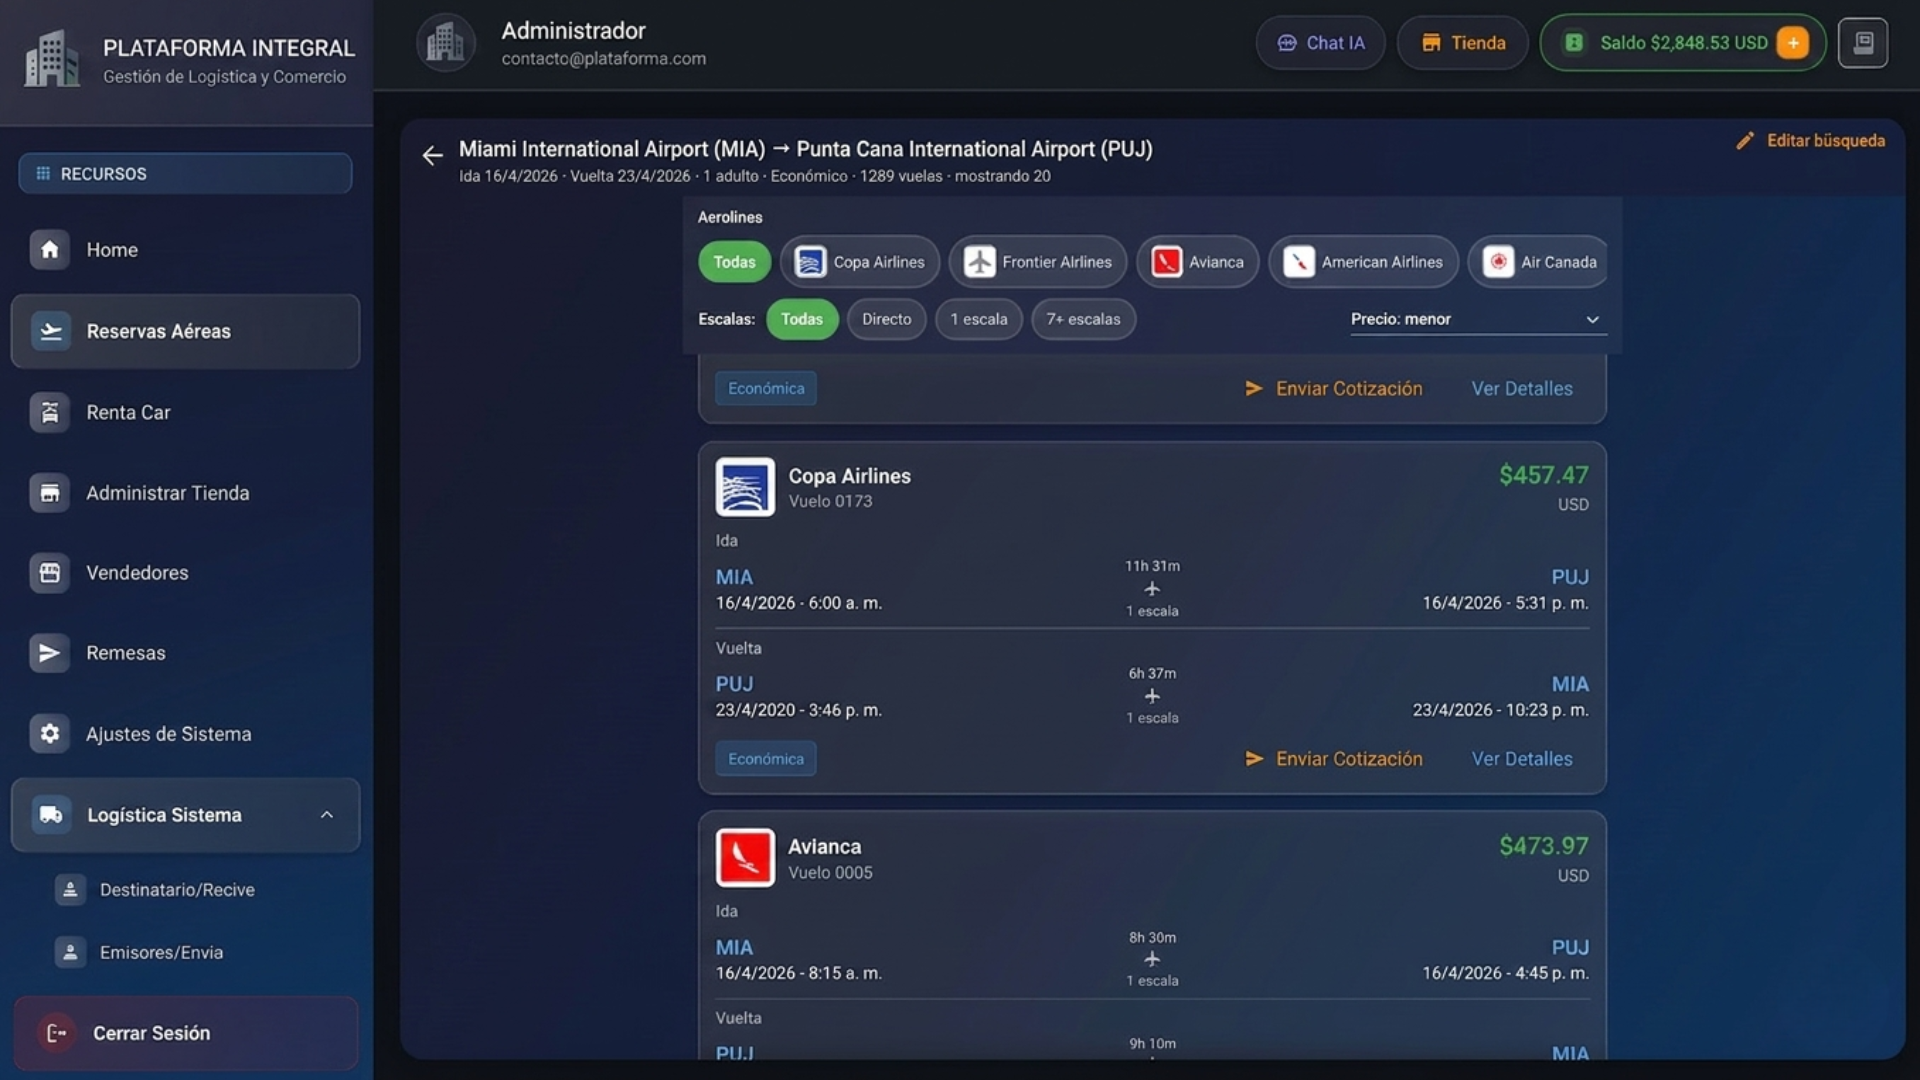This screenshot has width=1920, height=1080.
Task: Open the receipt icon at top right
Action: (1862, 43)
